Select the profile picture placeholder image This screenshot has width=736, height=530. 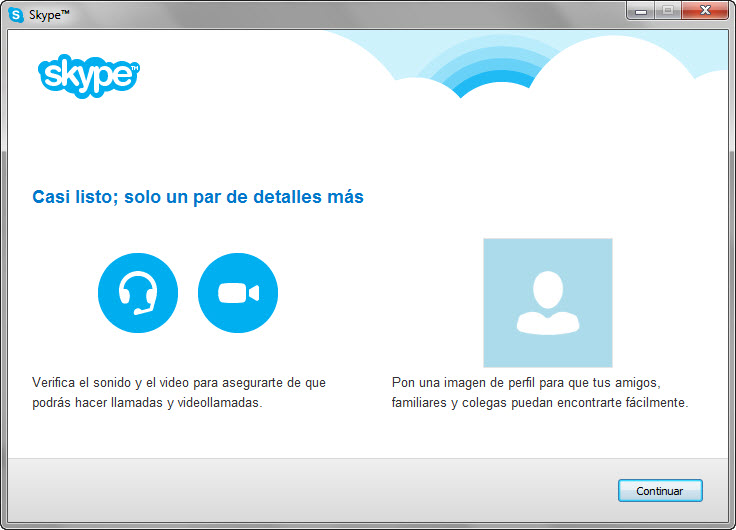(x=548, y=303)
